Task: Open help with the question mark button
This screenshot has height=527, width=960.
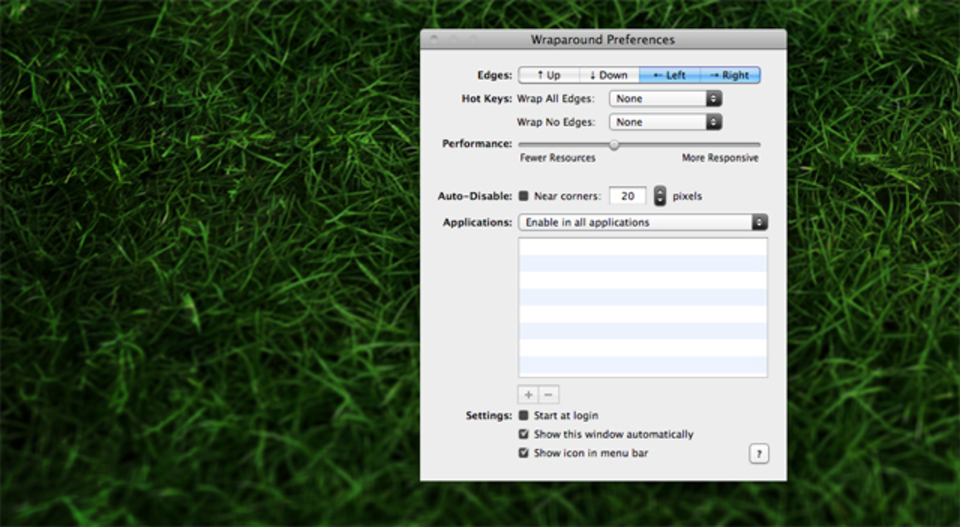Action: [x=759, y=454]
